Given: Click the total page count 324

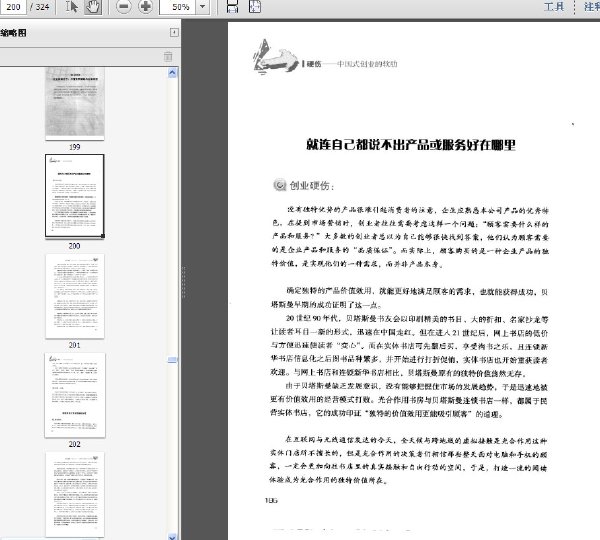Looking at the screenshot, I should [42, 7].
